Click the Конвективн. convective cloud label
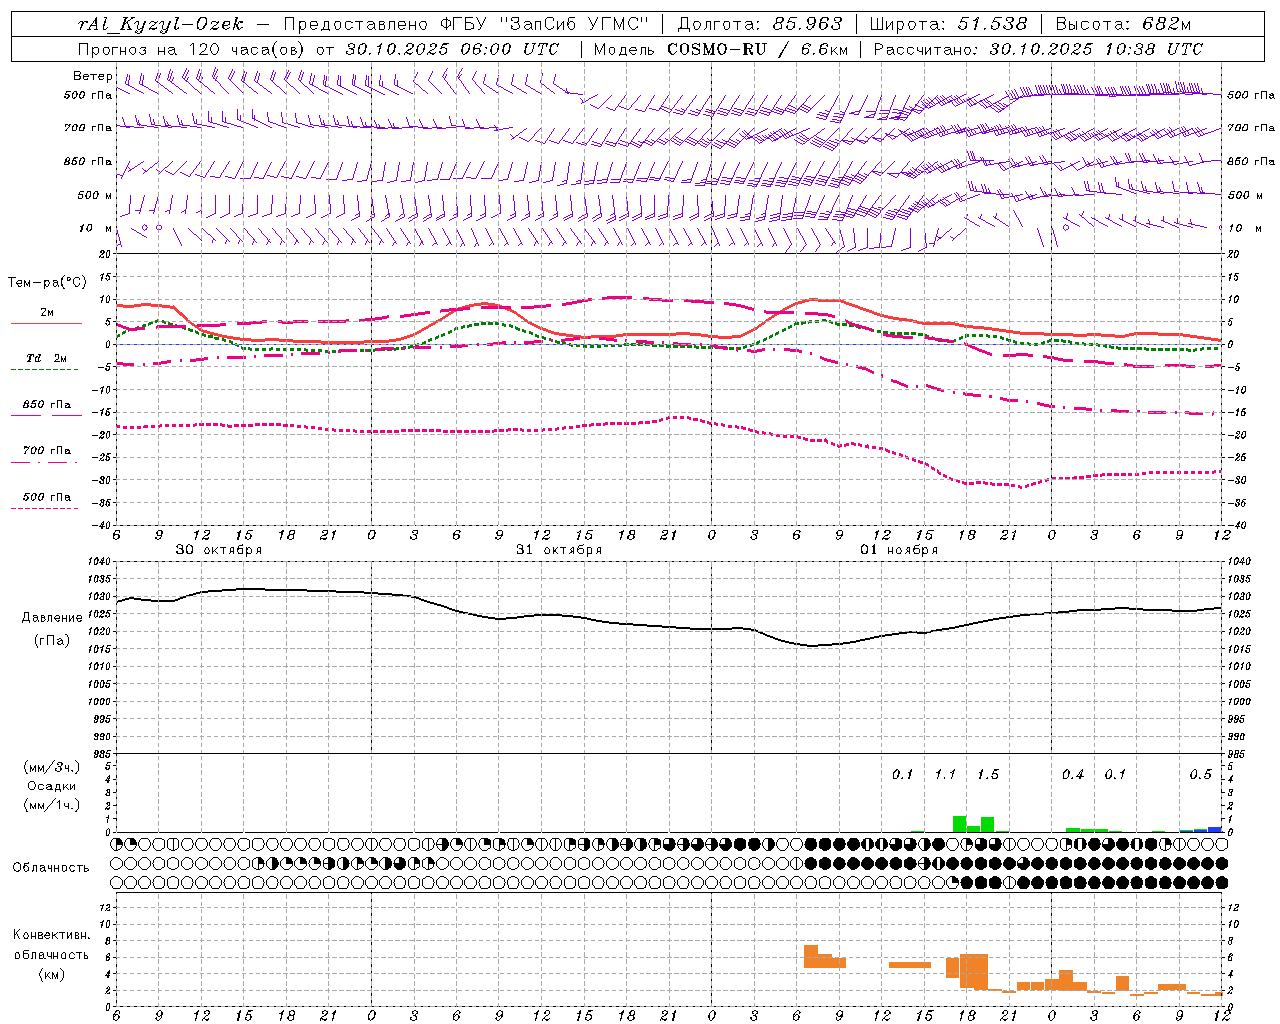This screenshot has height=1024, width=1280. [51, 935]
